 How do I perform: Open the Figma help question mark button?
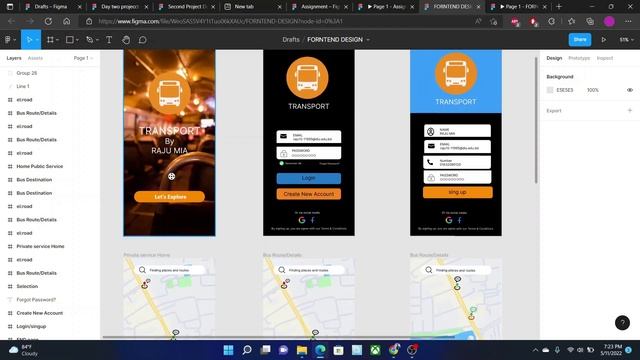click(622, 322)
